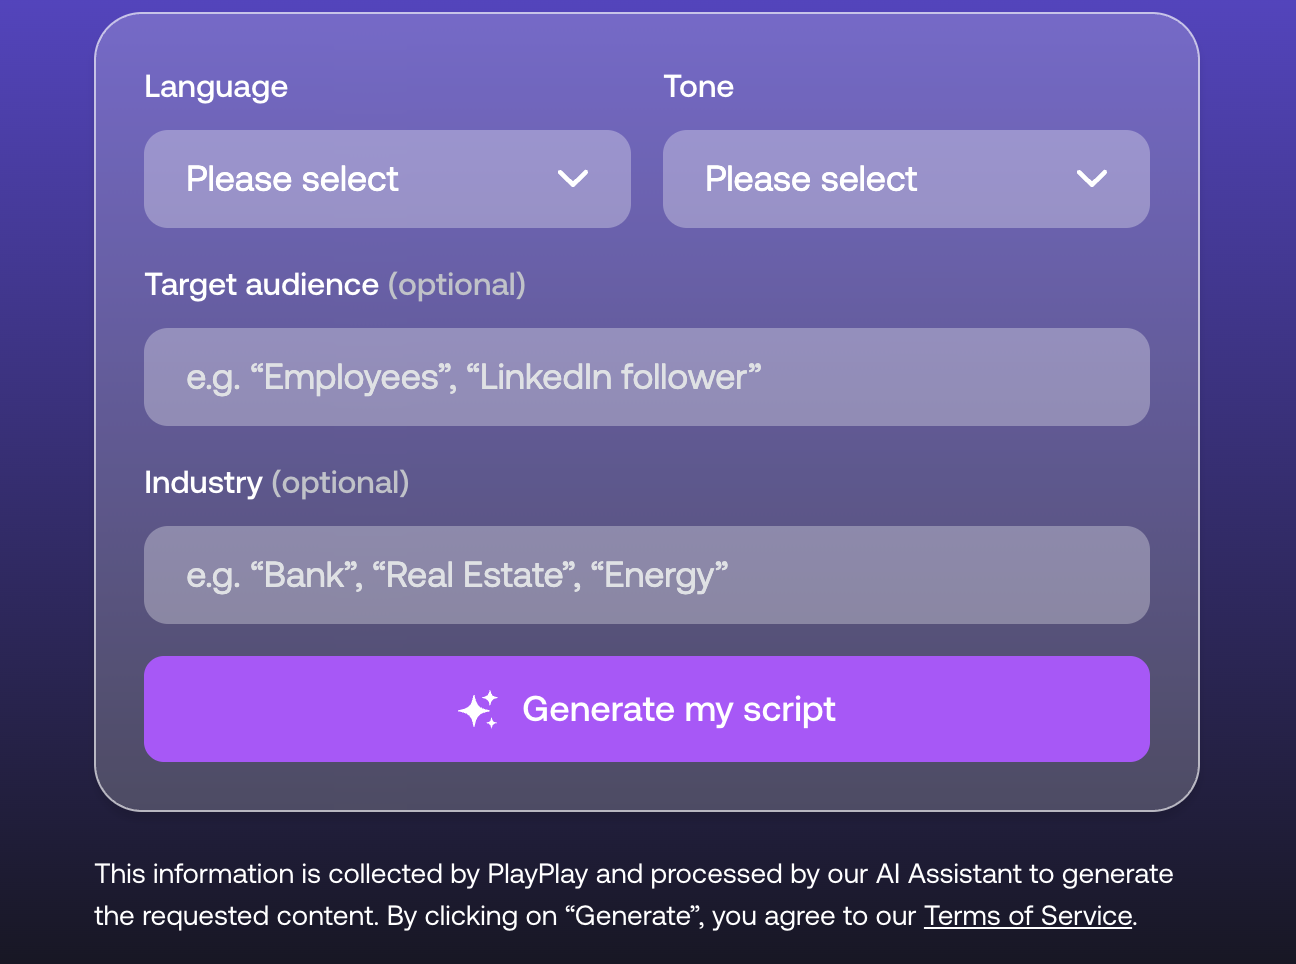Click the Language label
Image resolution: width=1296 pixels, height=964 pixels.
[x=216, y=87]
